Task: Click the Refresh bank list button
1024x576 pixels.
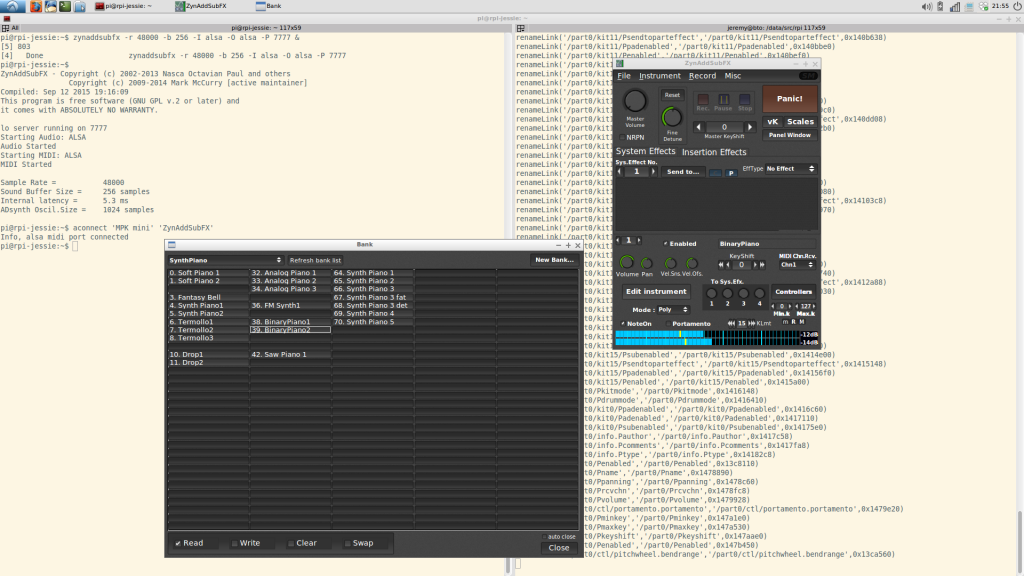Action: click(x=315, y=260)
